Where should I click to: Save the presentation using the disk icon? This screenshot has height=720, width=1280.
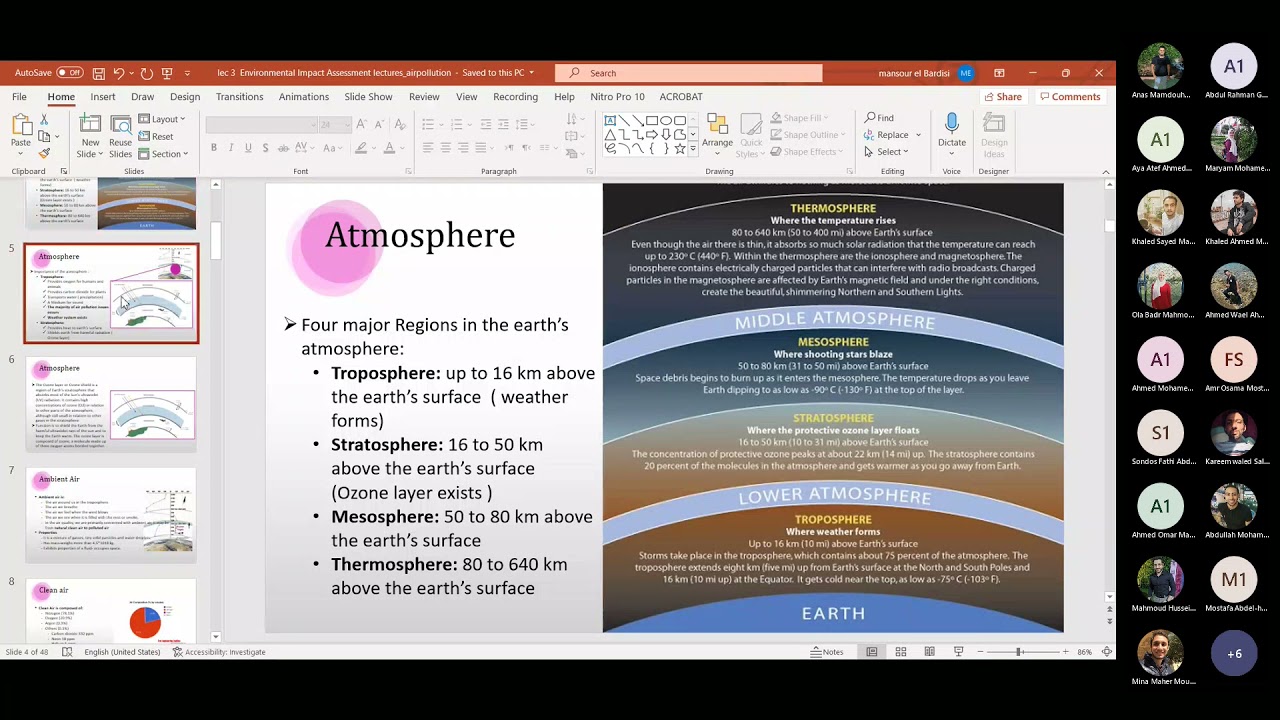click(x=98, y=73)
